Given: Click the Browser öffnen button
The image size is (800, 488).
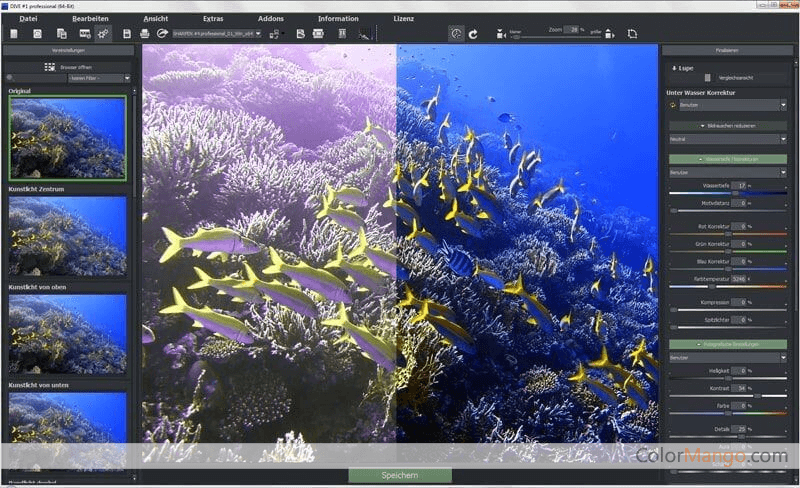Looking at the screenshot, I should tap(68, 67).
